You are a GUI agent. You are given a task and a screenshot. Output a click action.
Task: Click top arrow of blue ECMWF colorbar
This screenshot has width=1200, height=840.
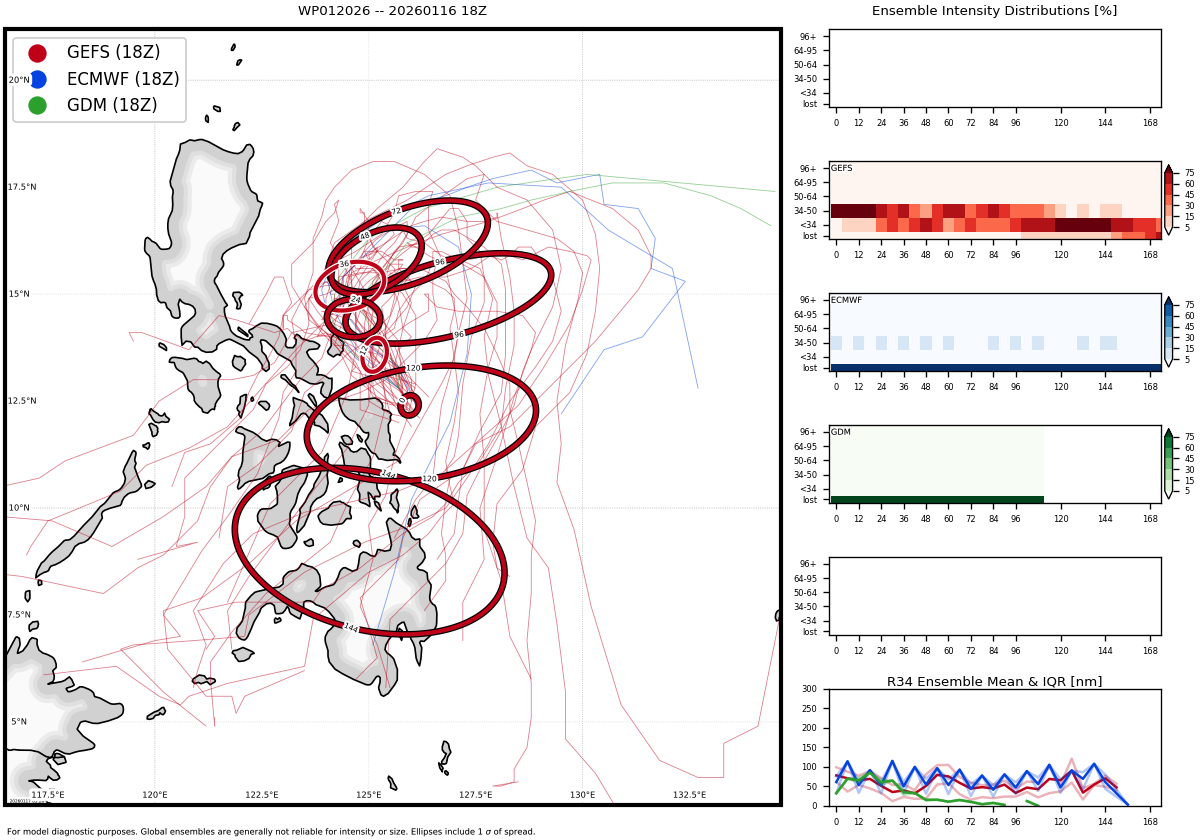pyautogui.click(x=1168, y=300)
